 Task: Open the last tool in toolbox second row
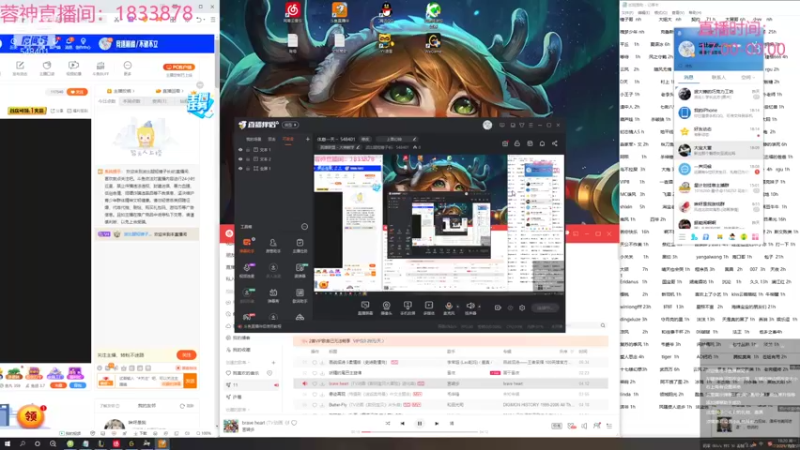point(299,270)
